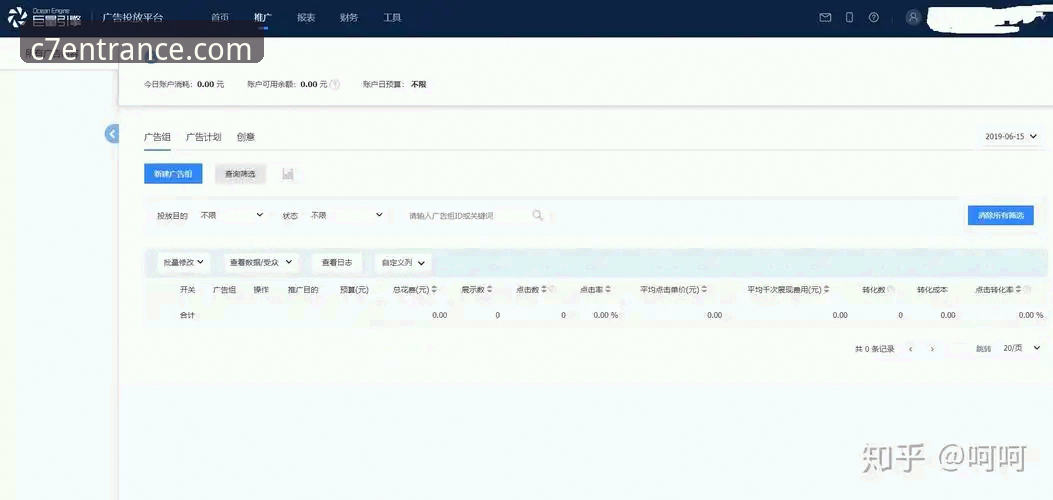Image resolution: width=1053 pixels, height=500 pixels.
Task: Expand the 投放目的 不限 dropdown
Action: click(232, 215)
